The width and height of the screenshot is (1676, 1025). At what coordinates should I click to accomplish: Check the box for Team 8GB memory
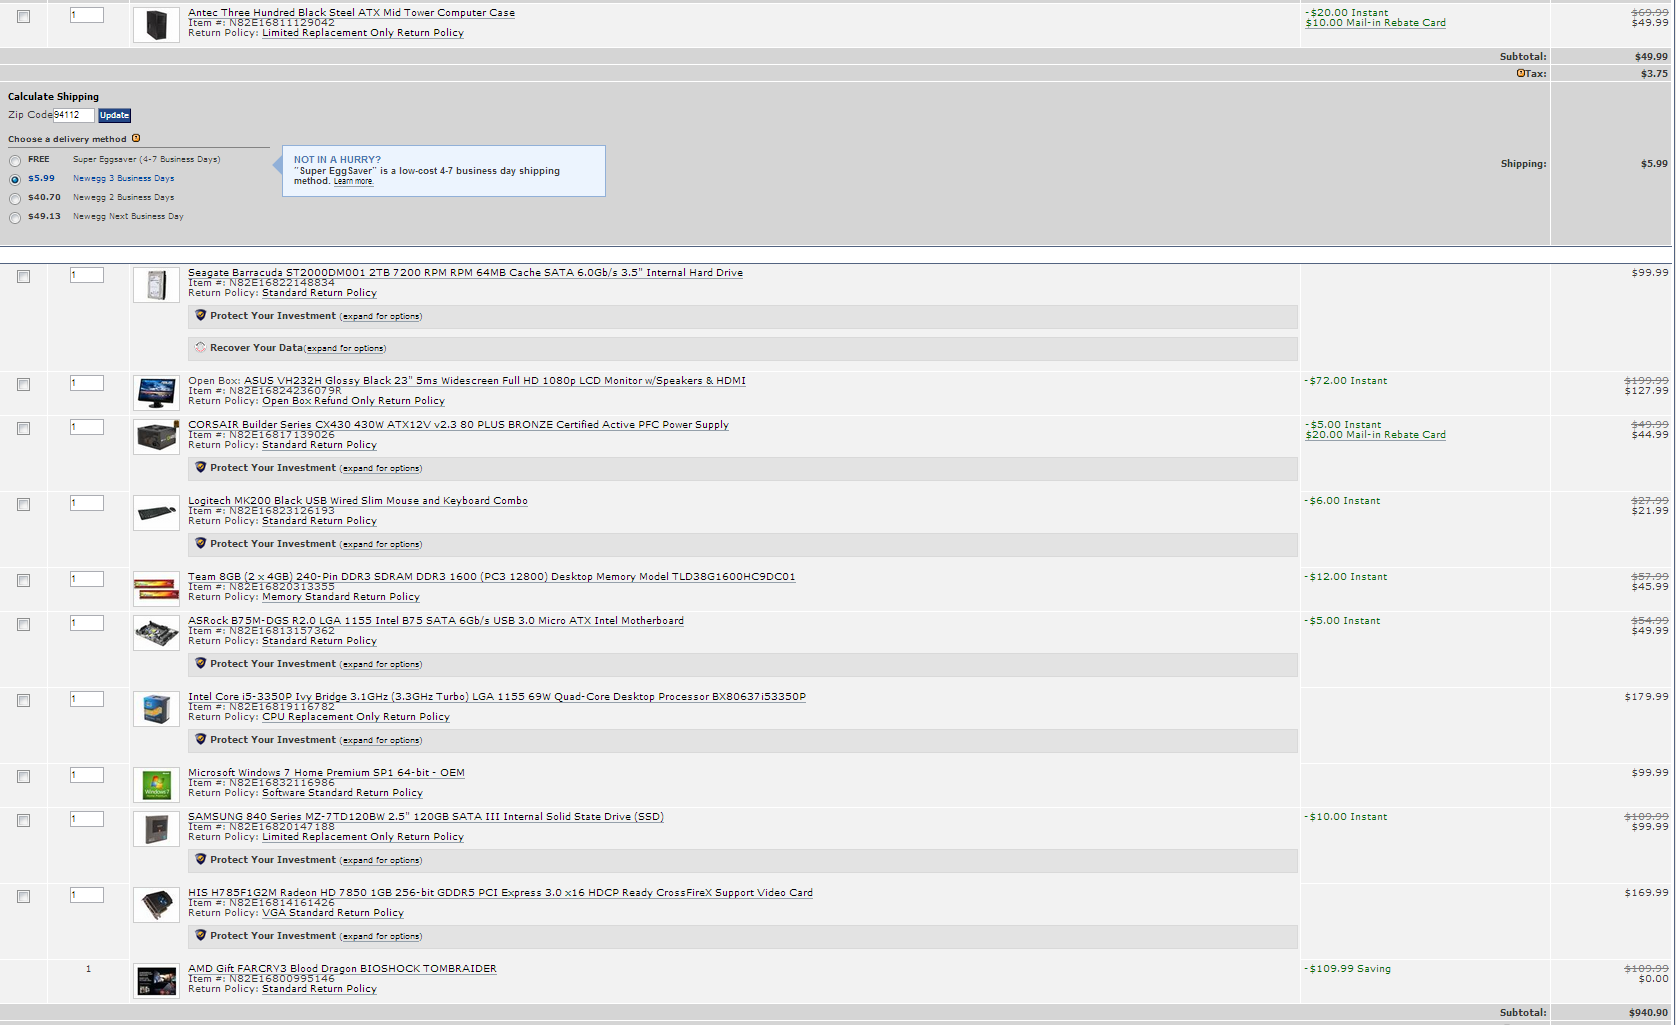(x=23, y=580)
